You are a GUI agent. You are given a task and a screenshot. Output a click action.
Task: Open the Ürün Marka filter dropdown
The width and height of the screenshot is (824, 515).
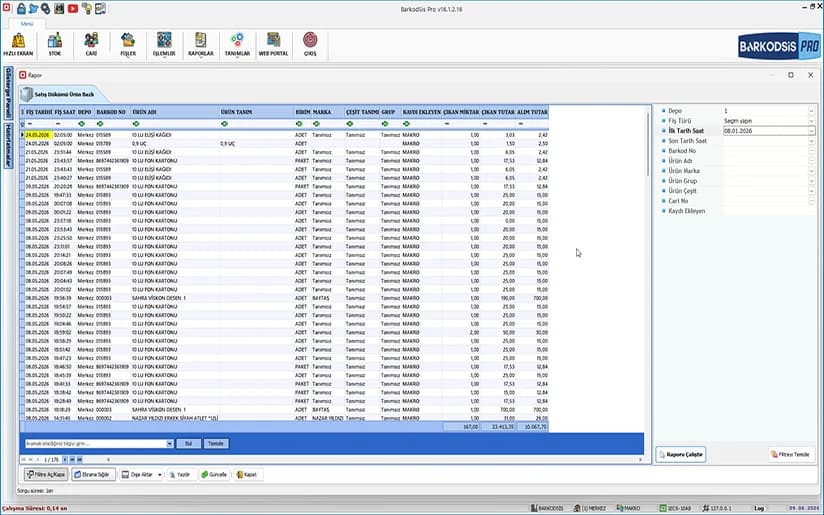(811, 171)
